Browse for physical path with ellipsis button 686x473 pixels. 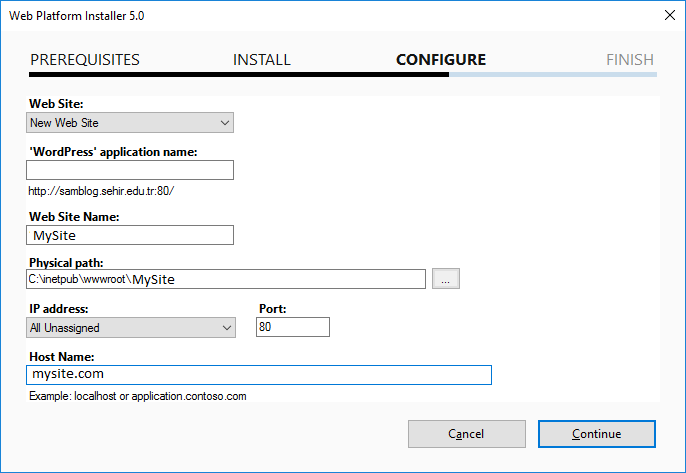point(446,279)
